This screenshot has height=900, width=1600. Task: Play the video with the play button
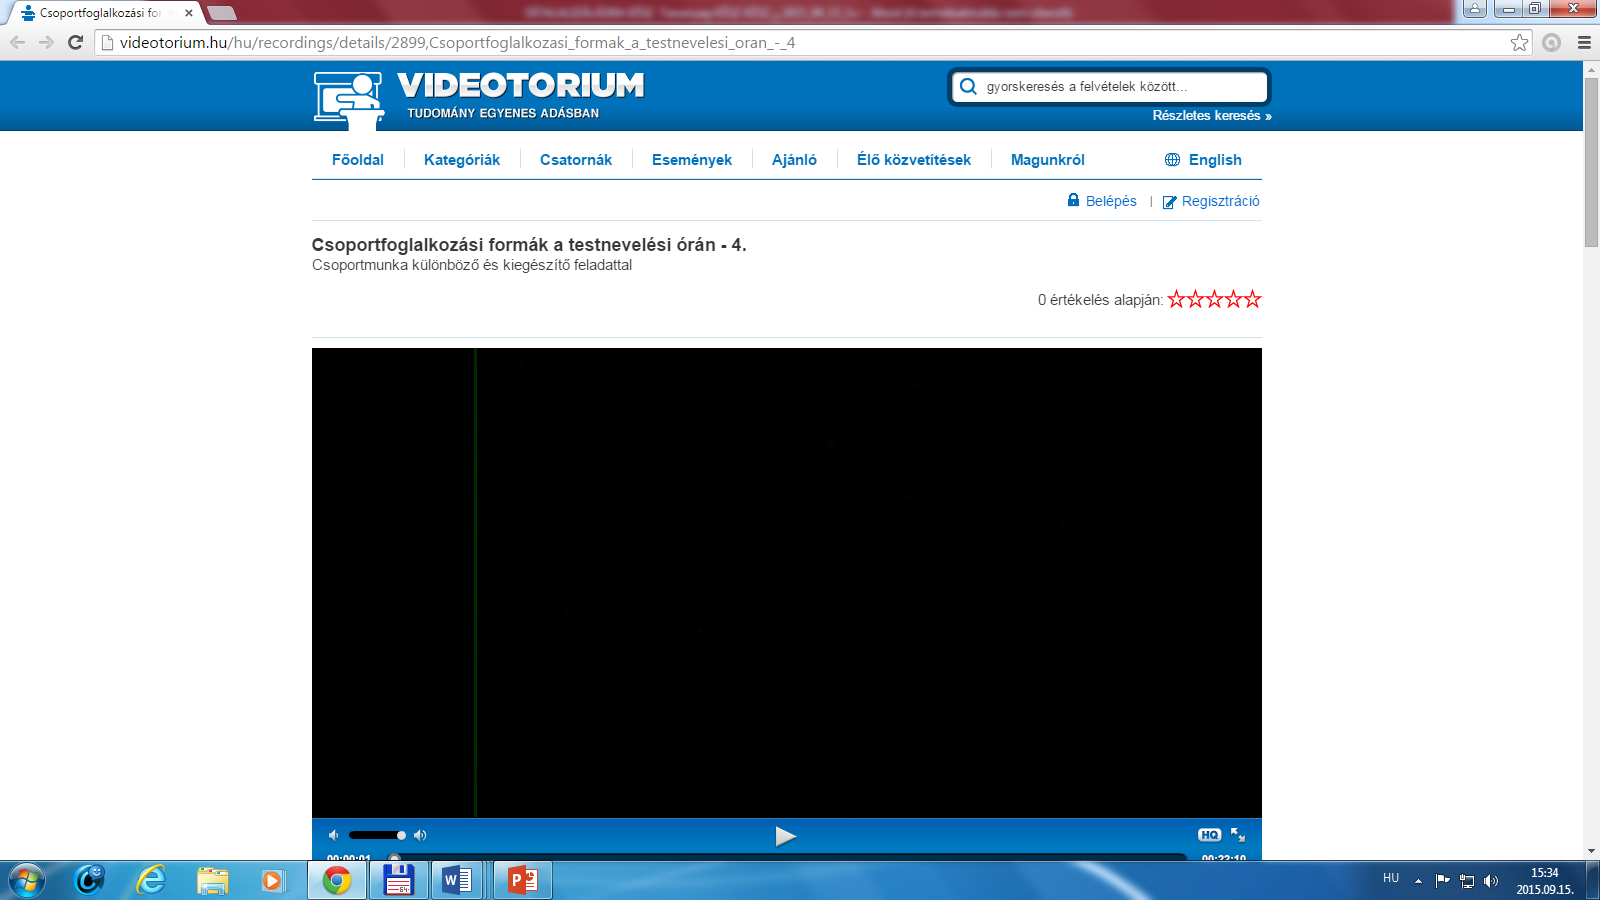786,836
